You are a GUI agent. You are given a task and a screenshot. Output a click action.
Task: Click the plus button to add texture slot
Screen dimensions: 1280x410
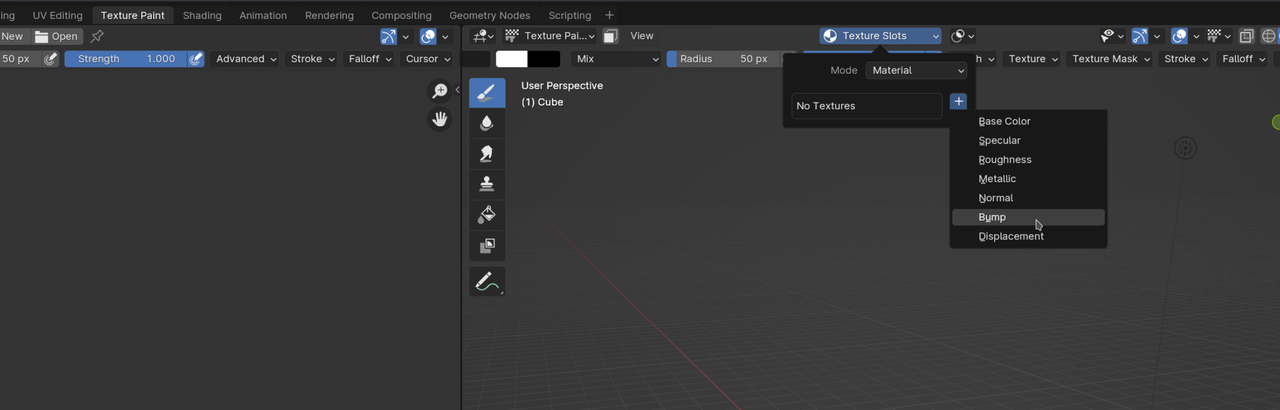(x=958, y=102)
